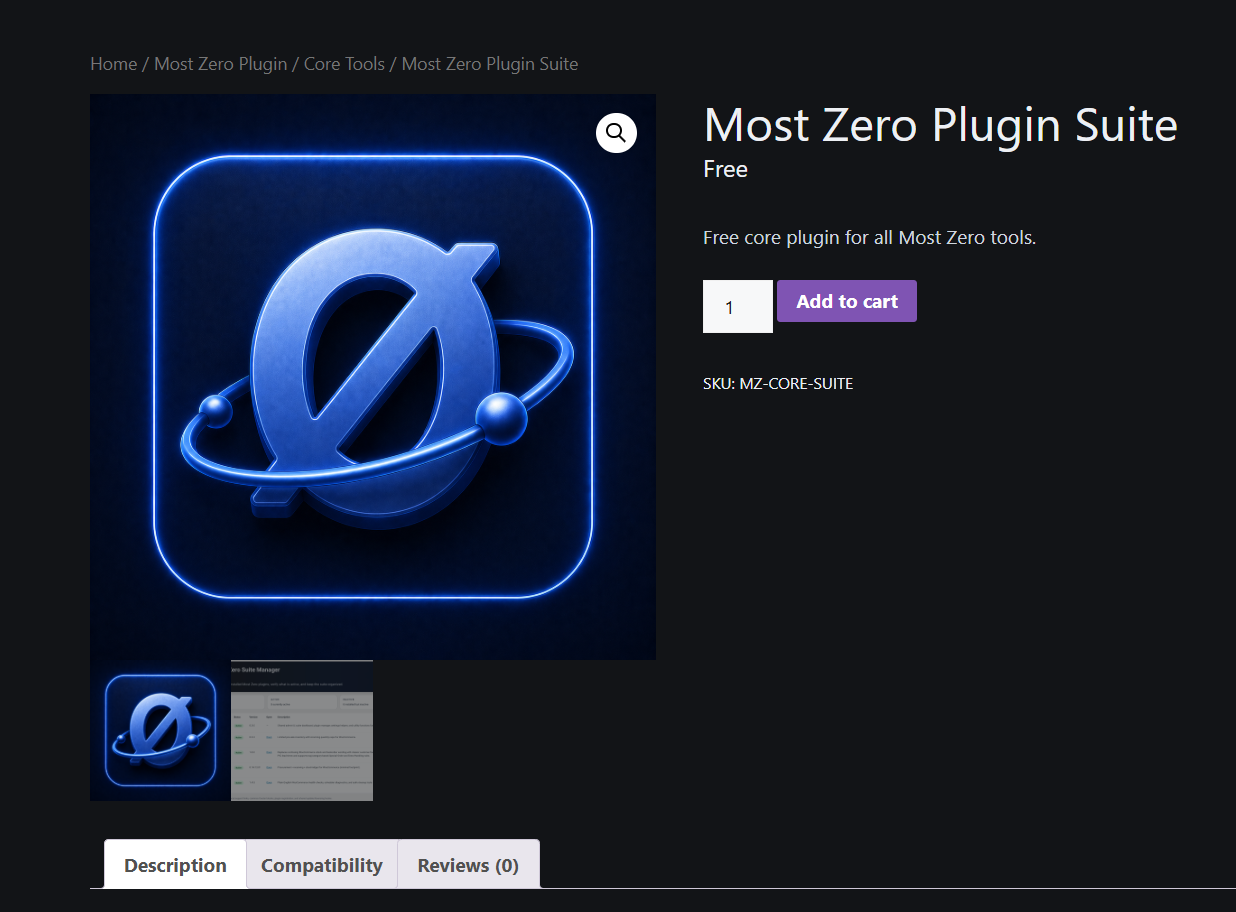Image resolution: width=1236 pixels, height=912 pixels.
Task: Click the final Most Zero Plugin Suite breadcrumb
Action: pos(490,64)
